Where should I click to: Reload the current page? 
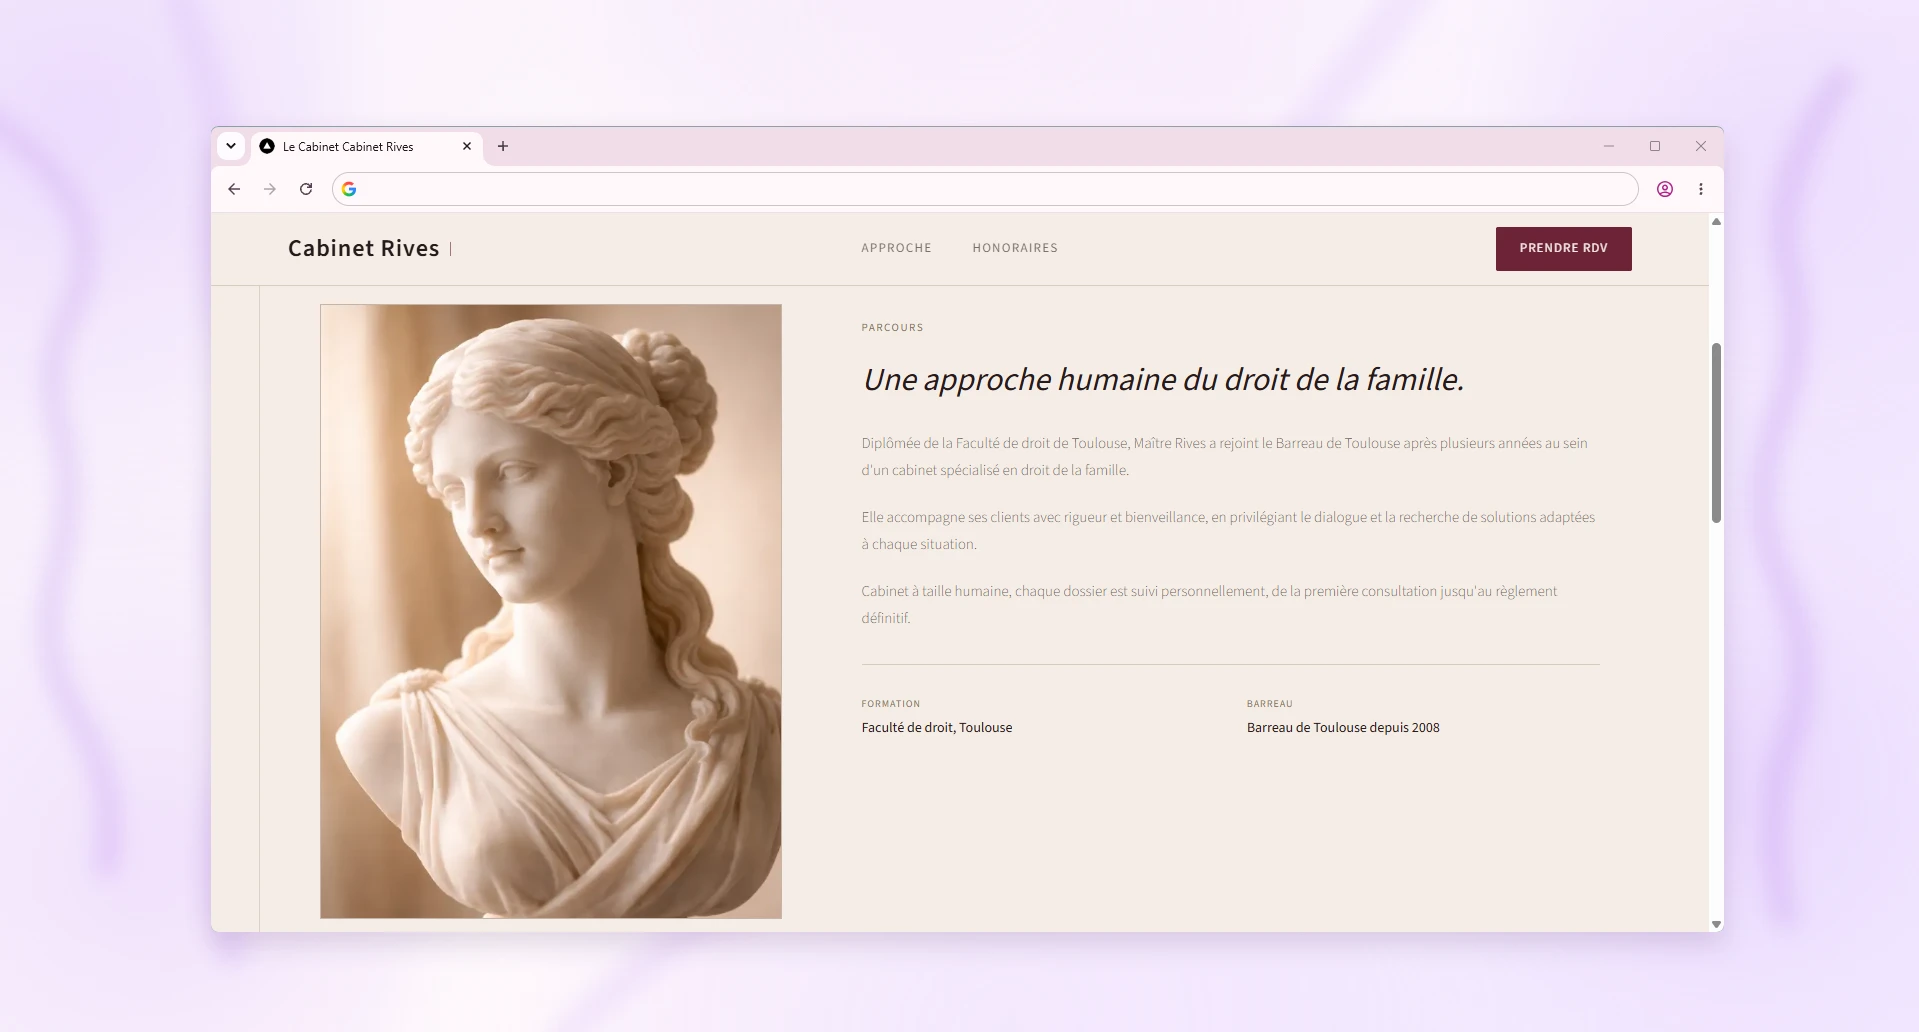pos(306,189)
